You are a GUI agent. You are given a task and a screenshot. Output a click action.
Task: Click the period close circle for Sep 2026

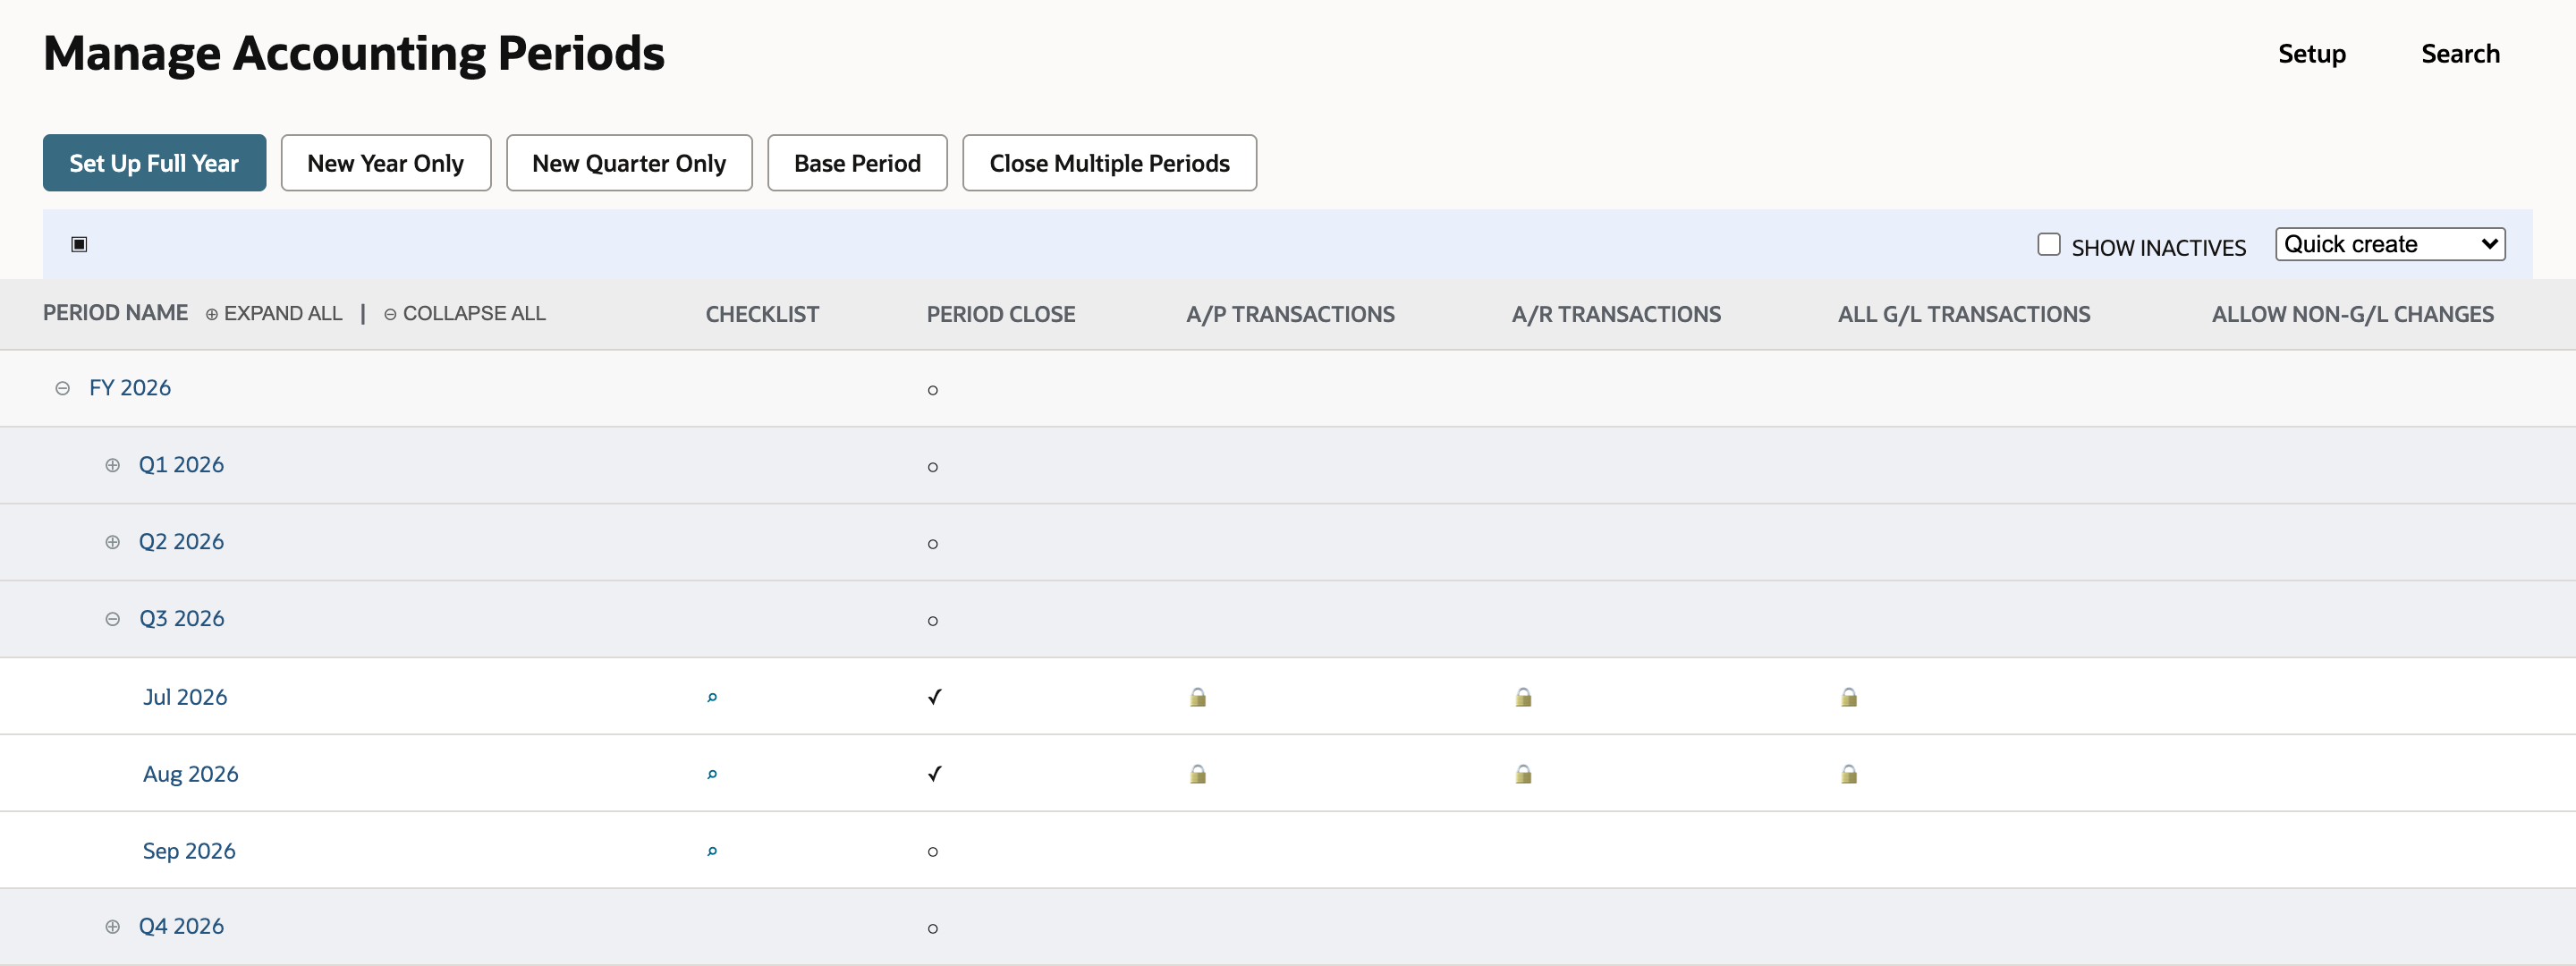pyautogui.click(x=933, y=852)
